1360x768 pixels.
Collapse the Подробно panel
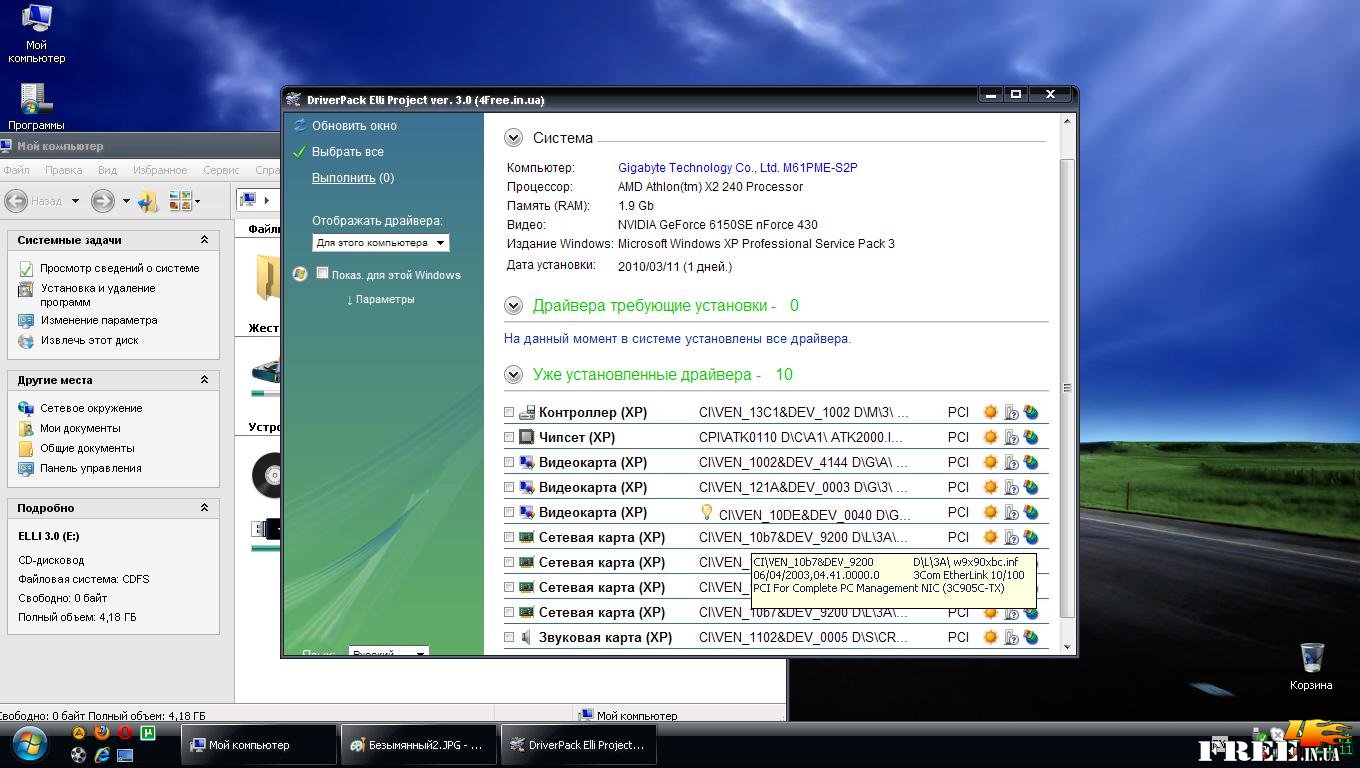204,508
